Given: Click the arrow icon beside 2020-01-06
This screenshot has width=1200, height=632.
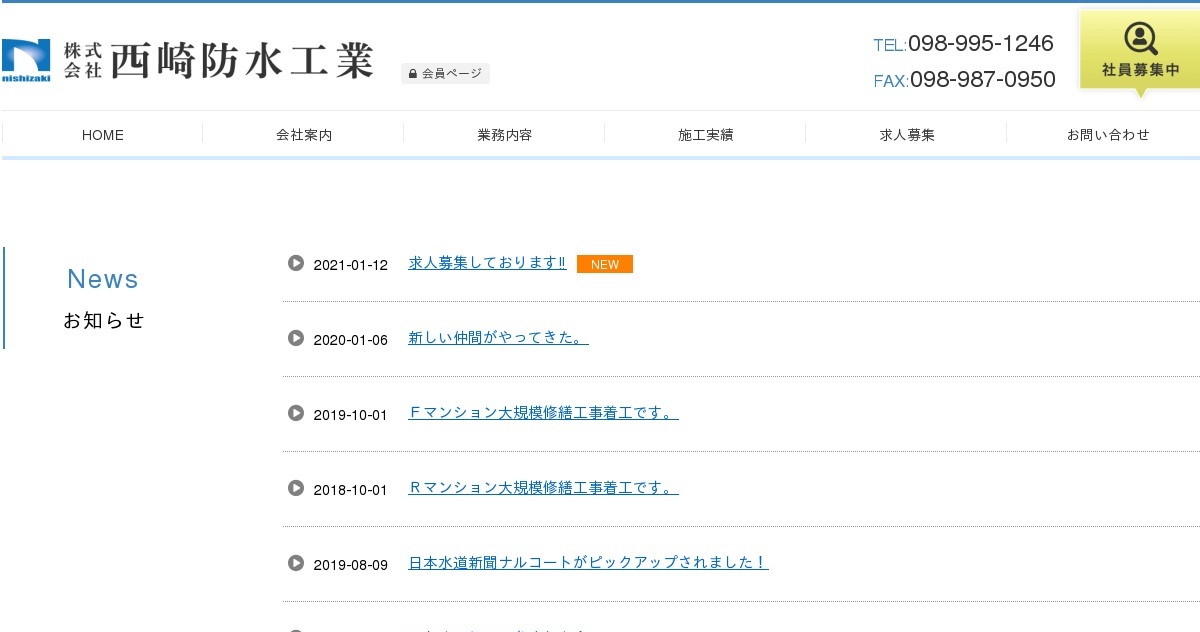Looking at the screenshot, I should 296,338.
